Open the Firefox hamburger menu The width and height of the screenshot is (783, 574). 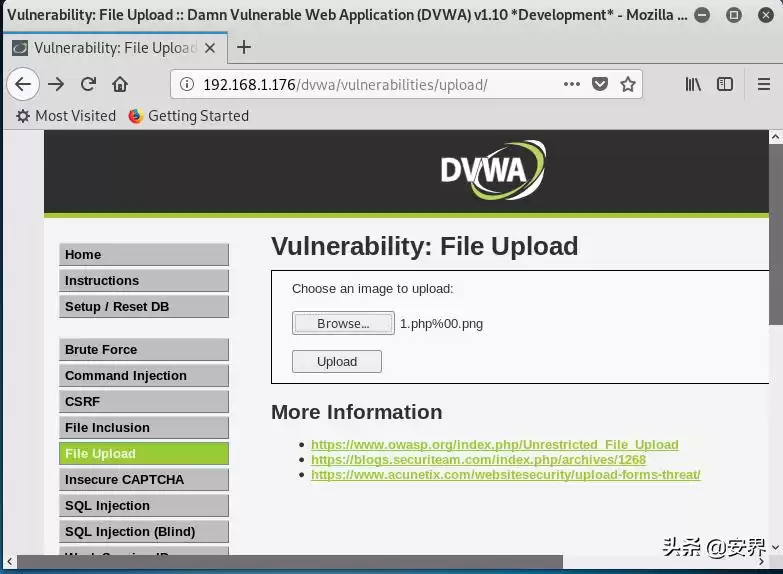click(758, 85)
